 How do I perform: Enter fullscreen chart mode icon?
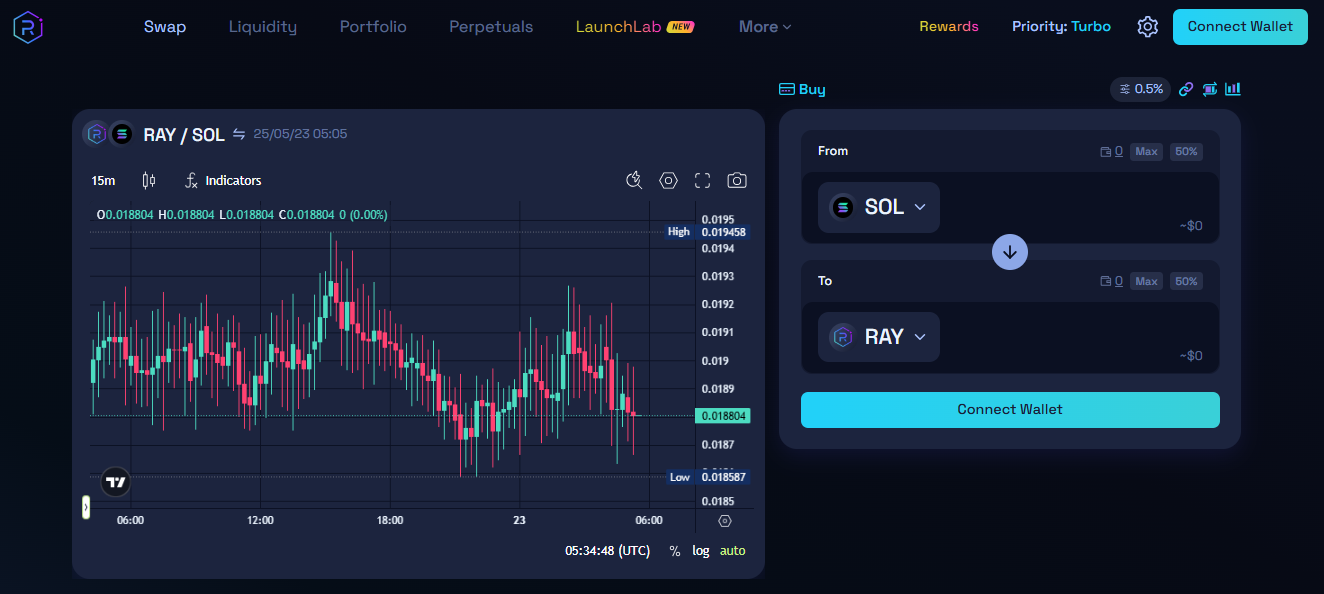click(x=703, y=180)
